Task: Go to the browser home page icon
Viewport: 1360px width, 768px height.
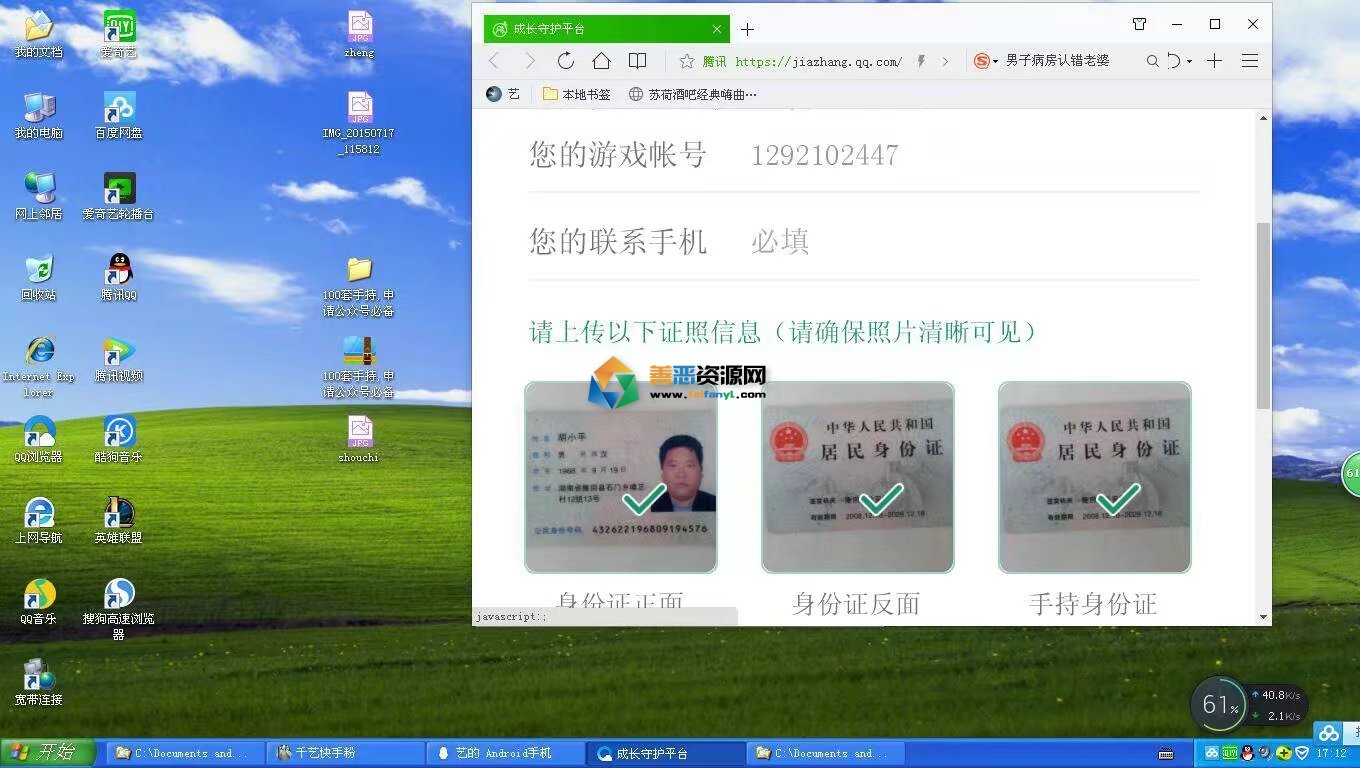Action: (x=601, y=61)
